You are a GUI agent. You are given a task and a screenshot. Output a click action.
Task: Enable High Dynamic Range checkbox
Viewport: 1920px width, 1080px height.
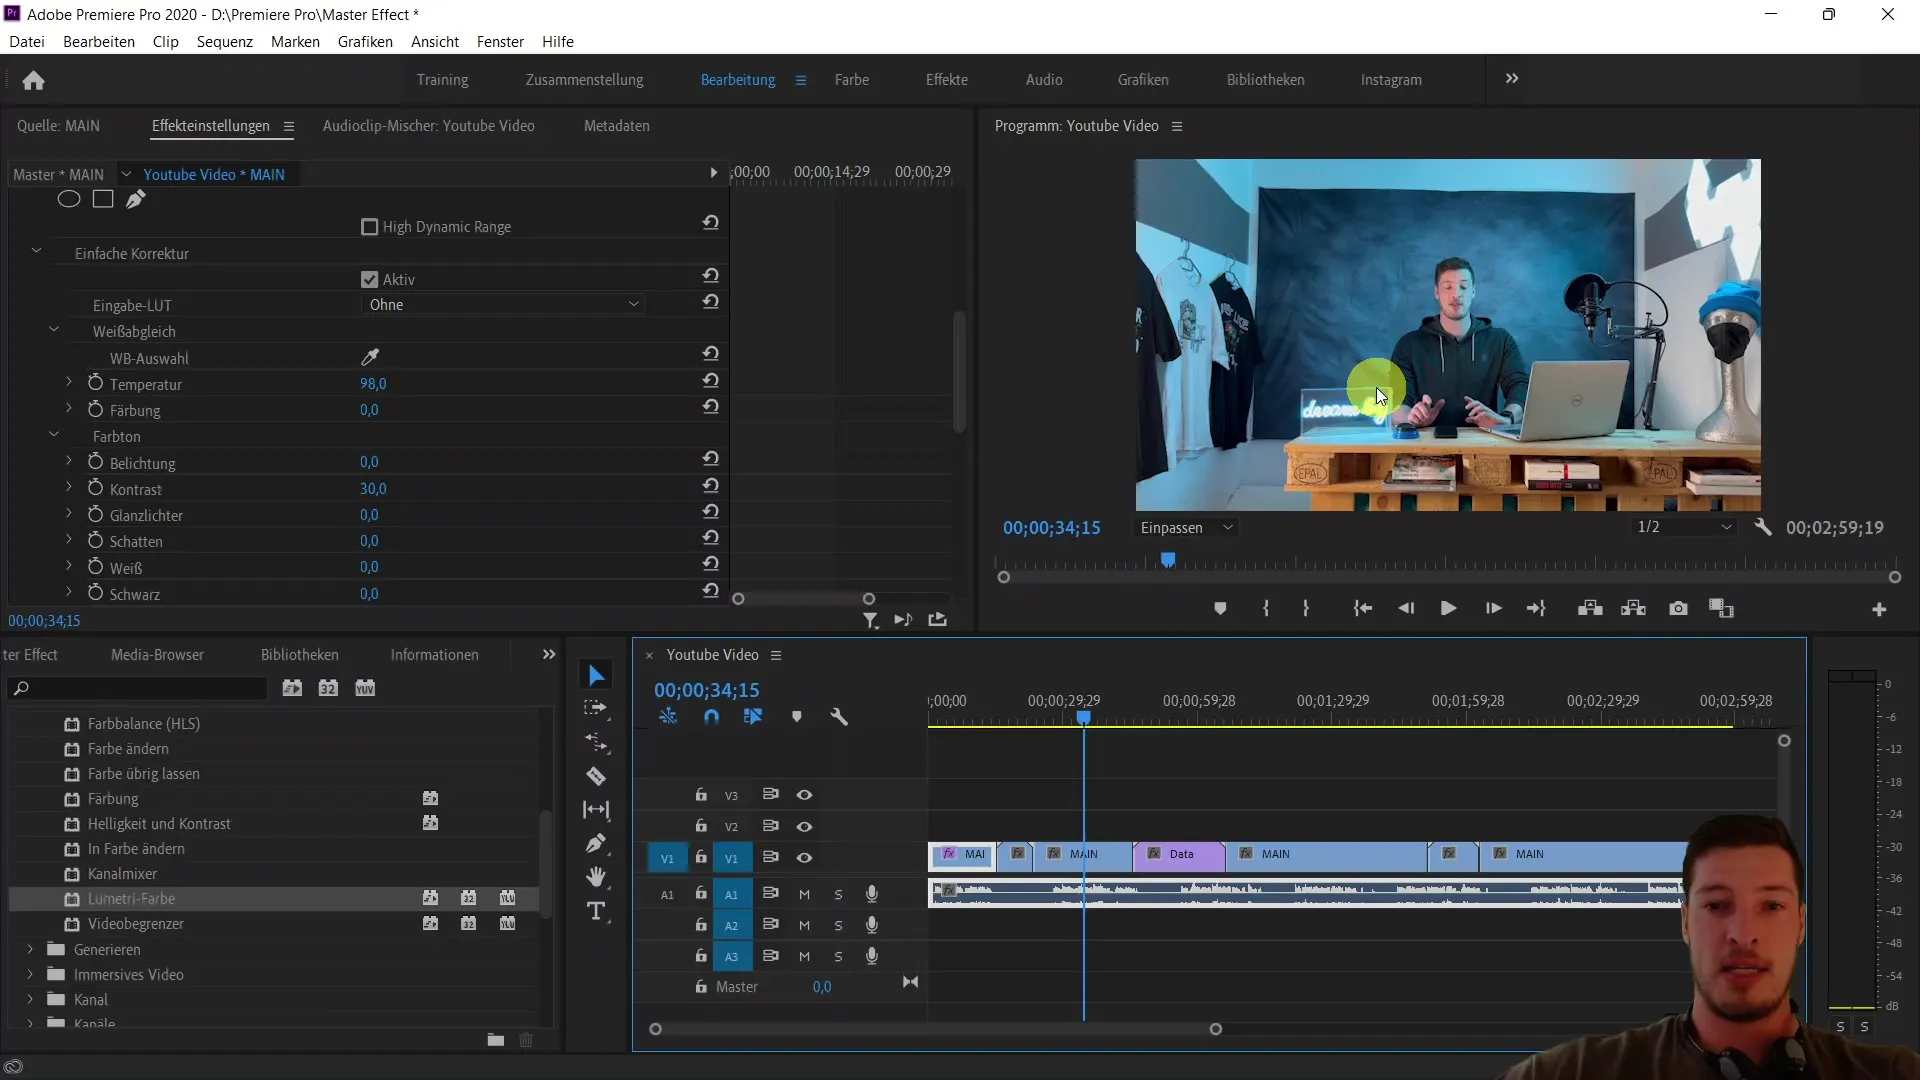370,227
